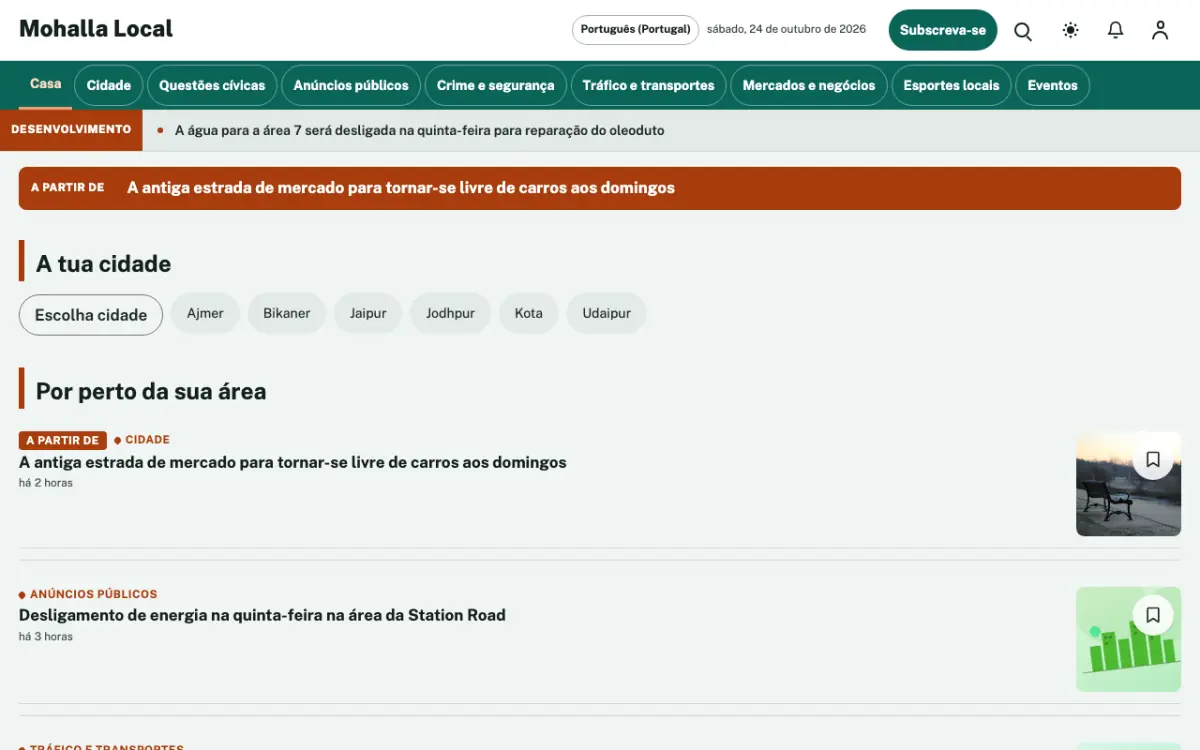The height and width of the screenshot is (750, 1200).
Task: Select the Casa tab
Action: [x=46, y=84]
